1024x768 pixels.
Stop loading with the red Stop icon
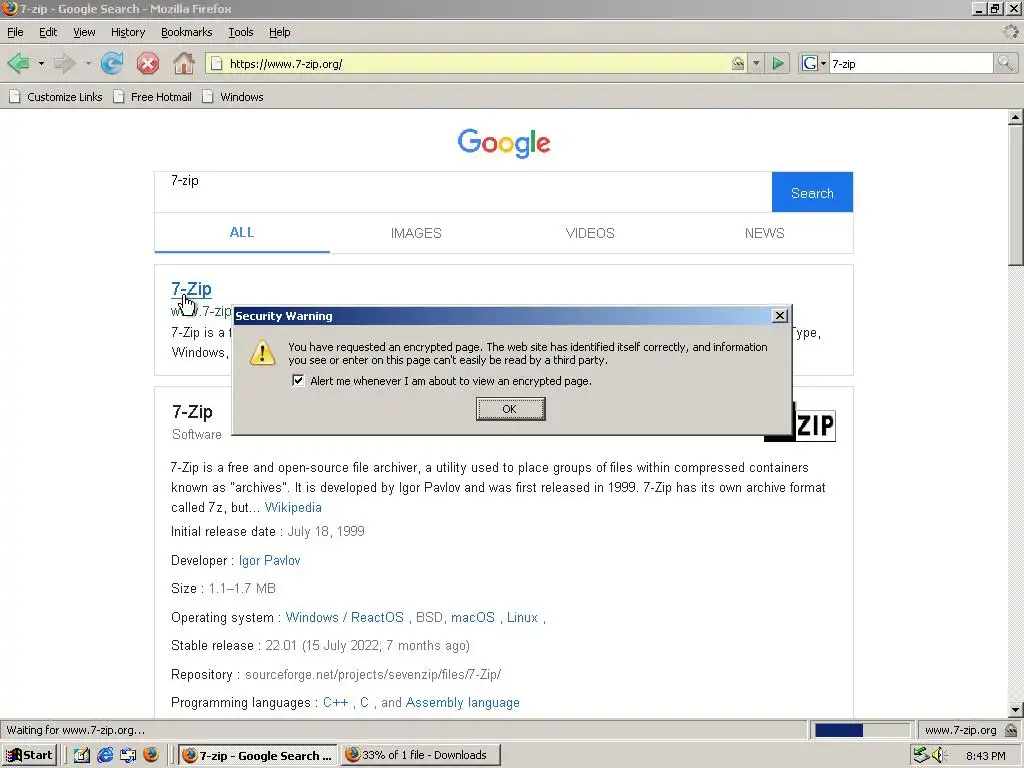[x=148, y=63]
